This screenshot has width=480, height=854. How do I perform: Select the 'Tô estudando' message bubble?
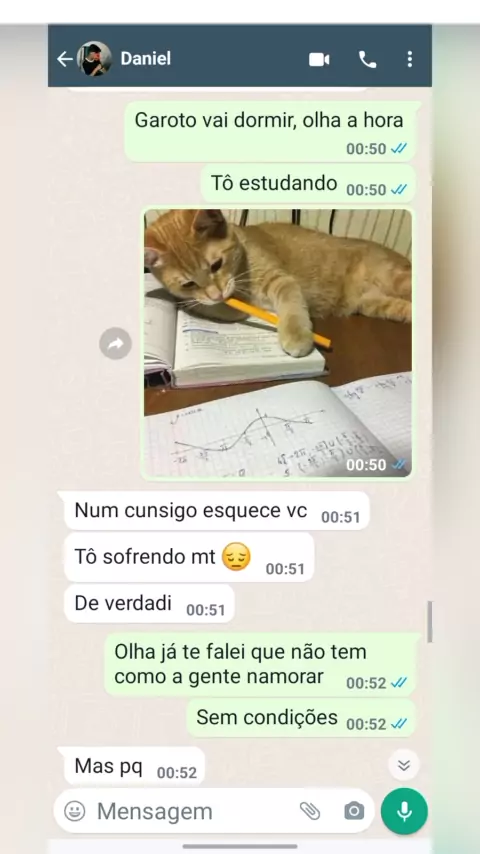308,184
